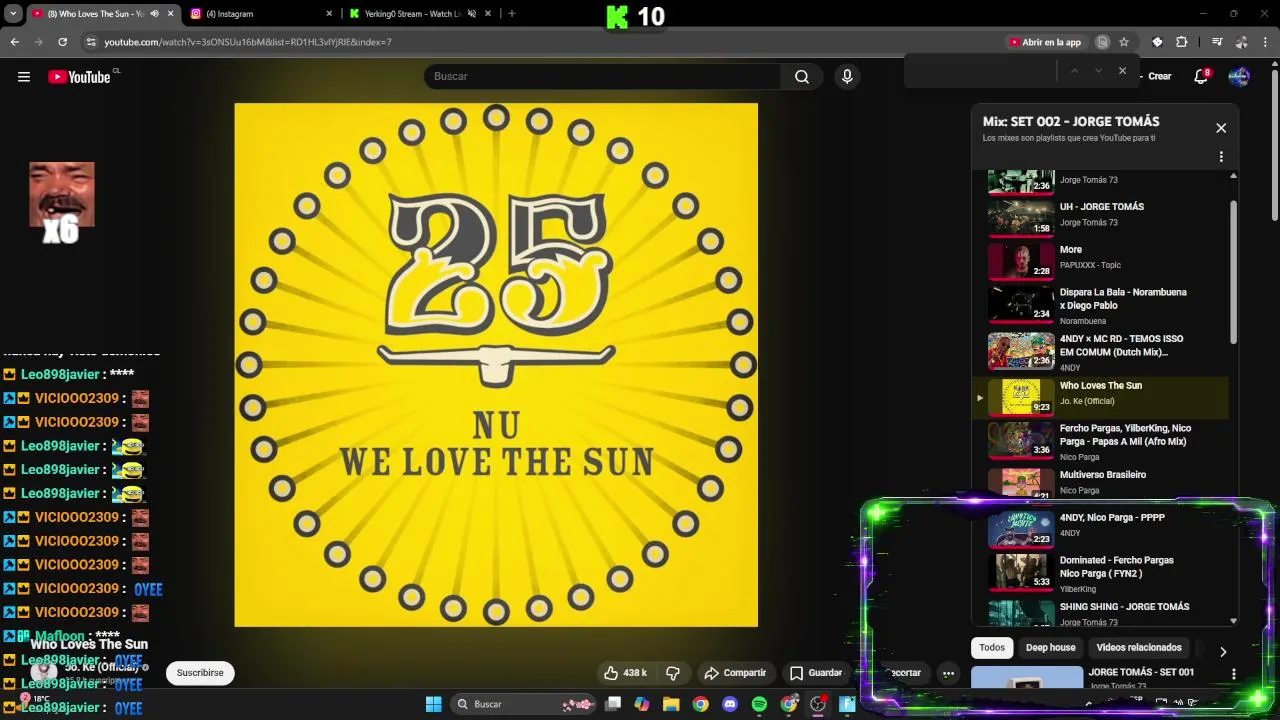Image resolution: width=1280 pixels, height=720 pixels.
Task: Open options for SET 001 recommendation
Action: coord(1234,674)
